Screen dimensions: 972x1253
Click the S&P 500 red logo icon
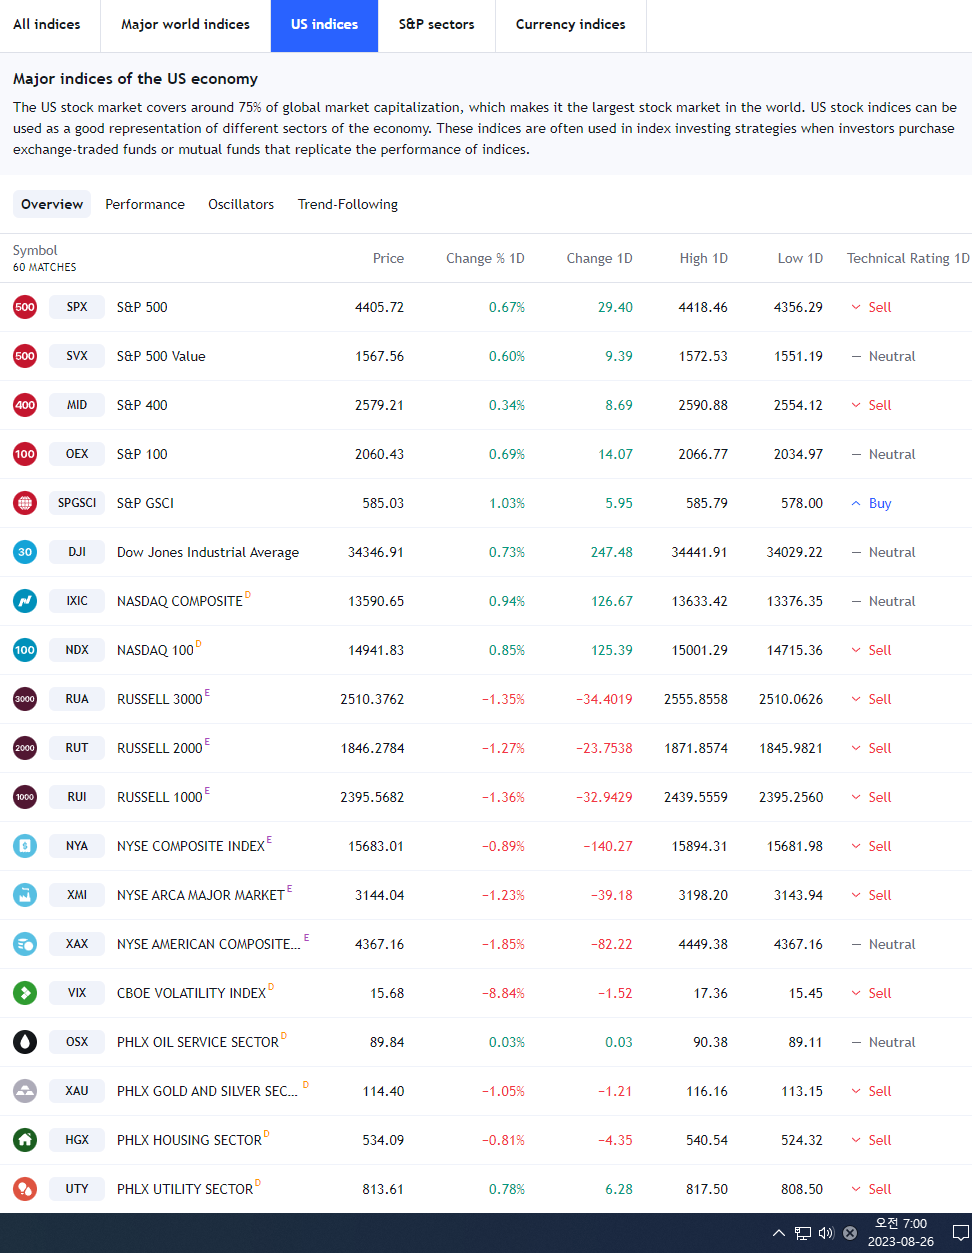tap(25, 307)
